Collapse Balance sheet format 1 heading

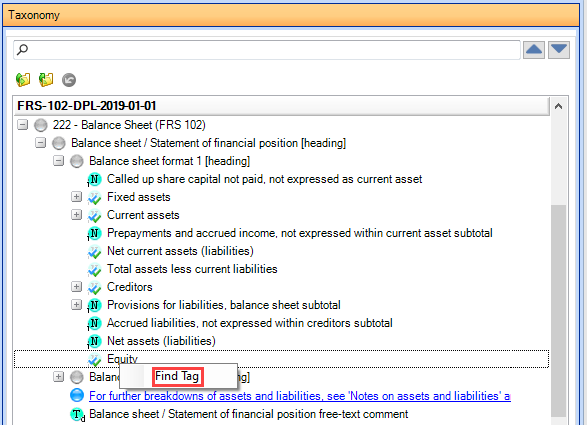point(58,161)
